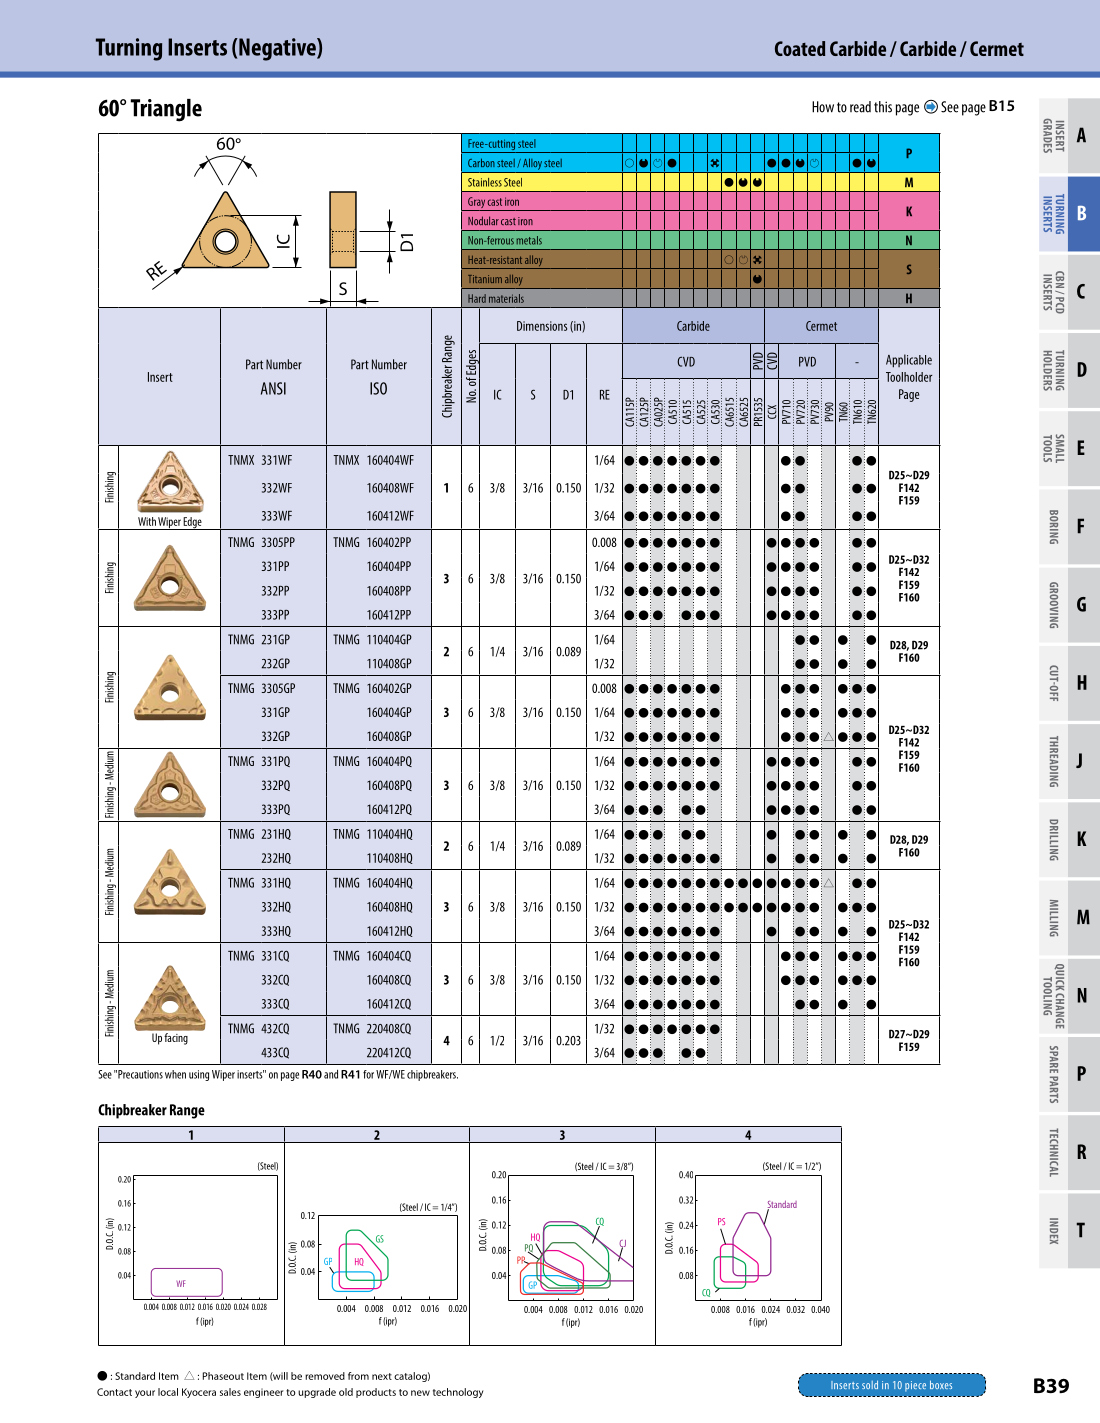Open the D Turning Holders side tab
The height and width of the screenshot is (1423, 1100).
tap(1069, 370)
